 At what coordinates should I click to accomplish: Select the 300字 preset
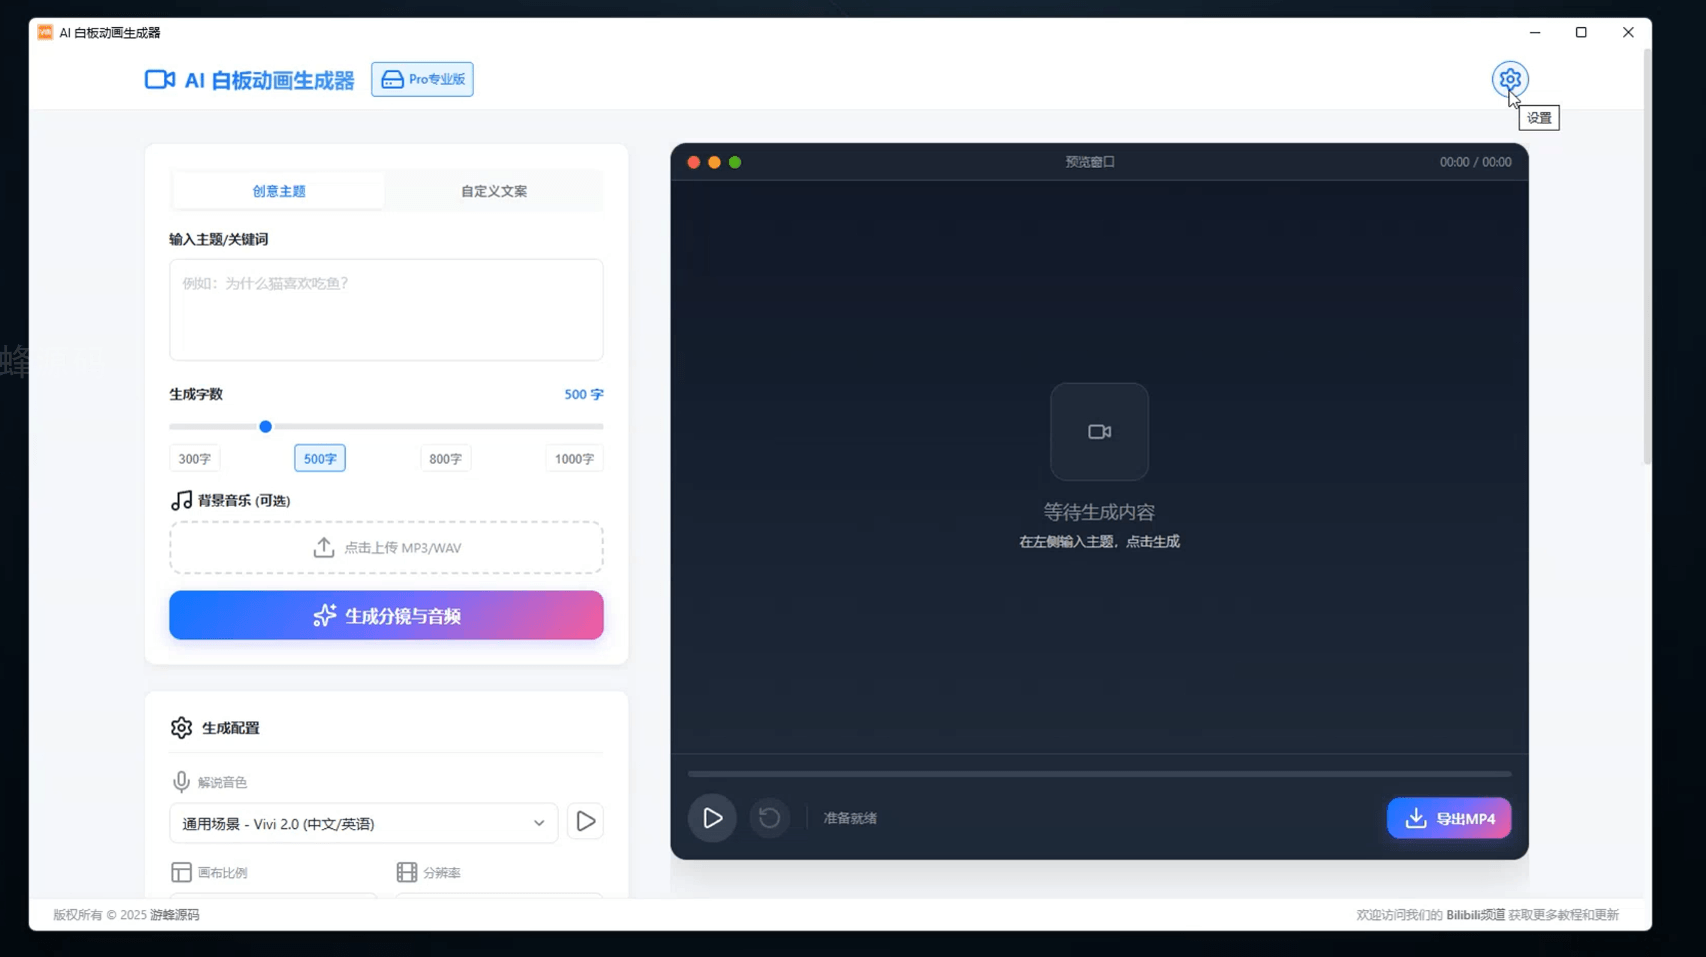click(x=194, y=458)
